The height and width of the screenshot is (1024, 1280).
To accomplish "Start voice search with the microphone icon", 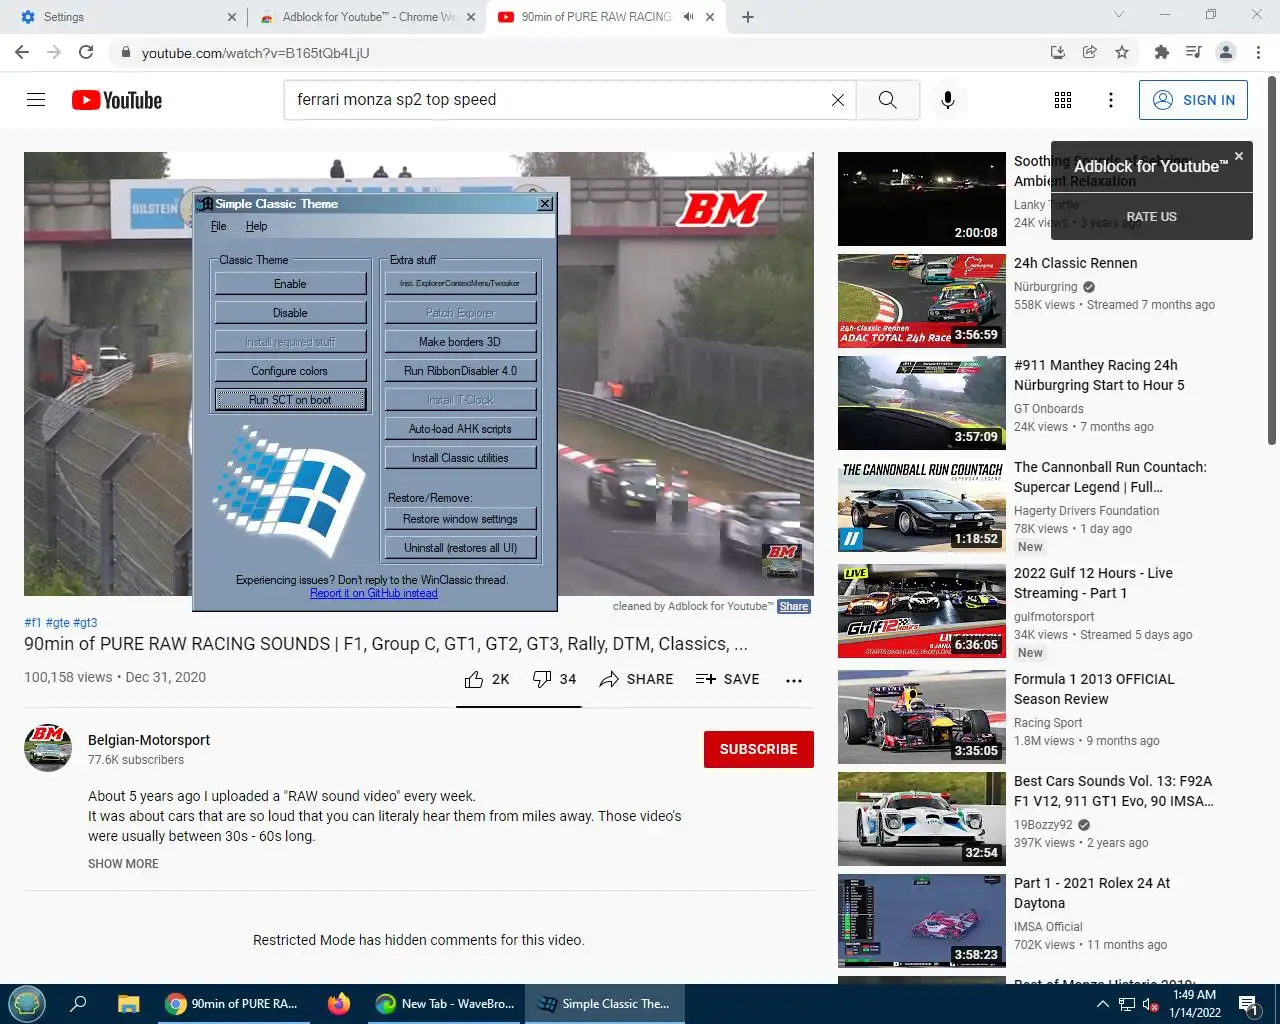I will point(948,100).
